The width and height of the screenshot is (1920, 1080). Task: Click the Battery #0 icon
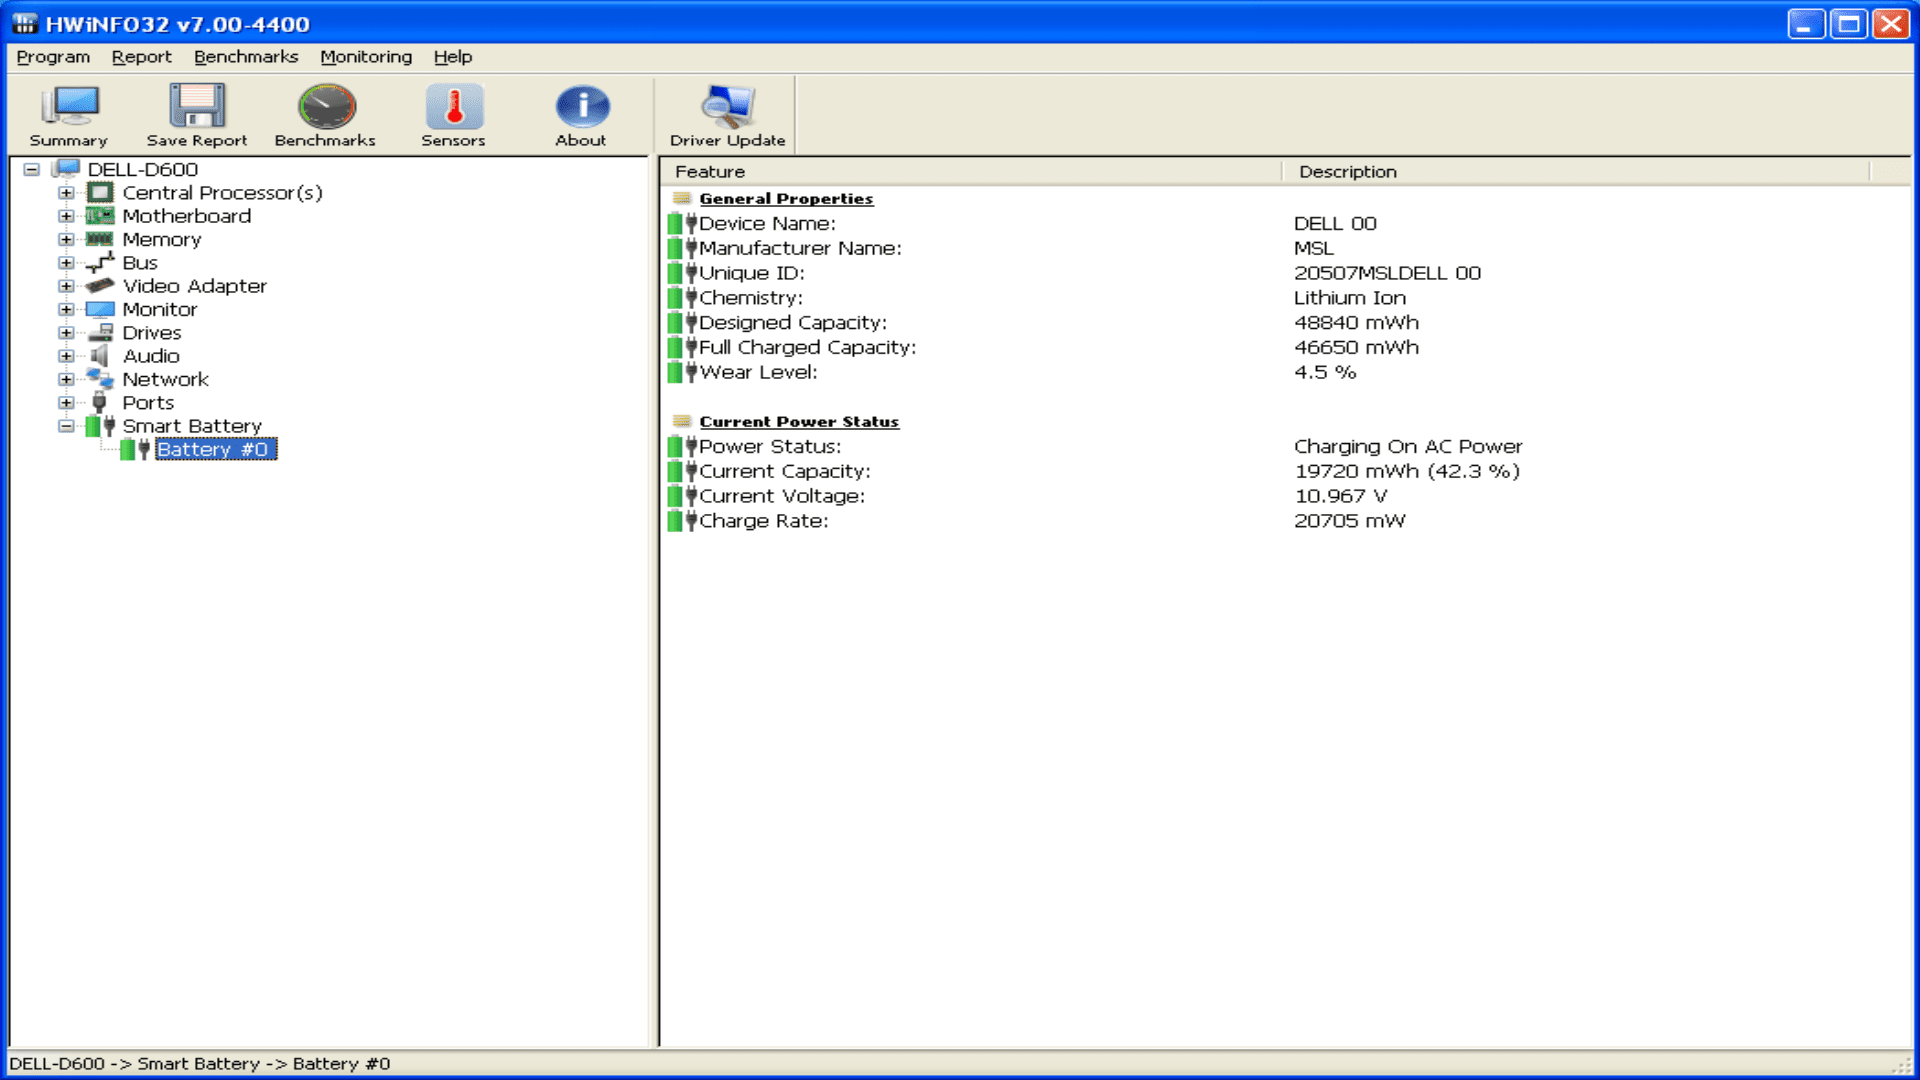135,449
